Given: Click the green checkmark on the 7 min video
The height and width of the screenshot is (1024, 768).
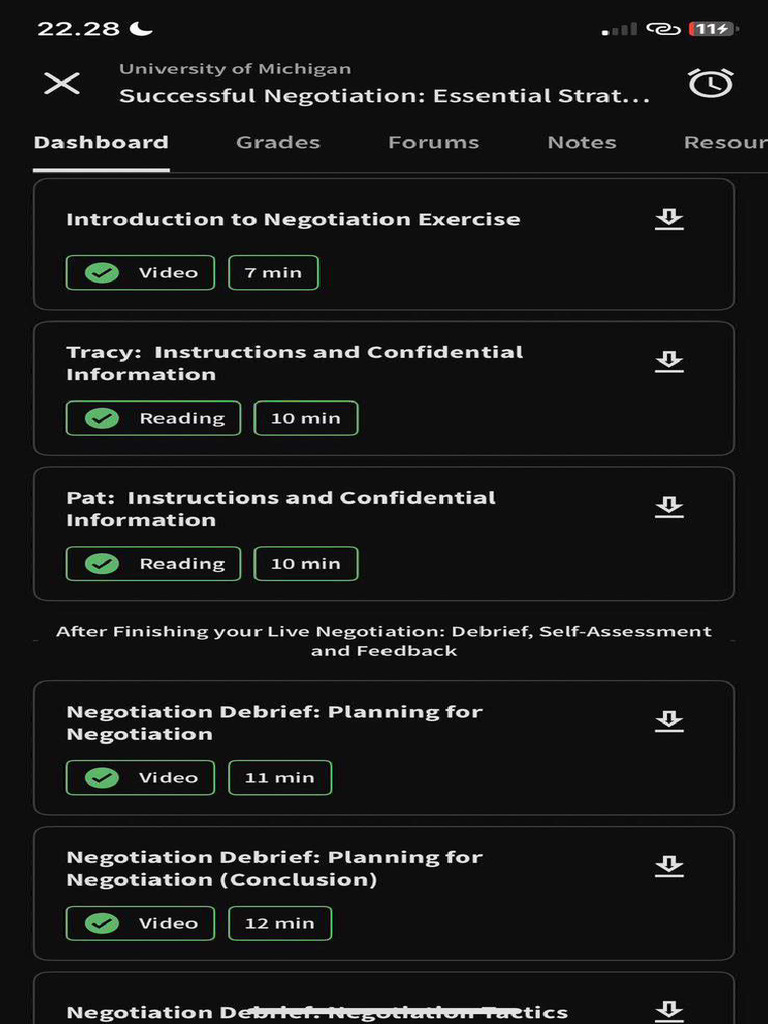Looking at the screenshot, I should [x=102, y=272].
